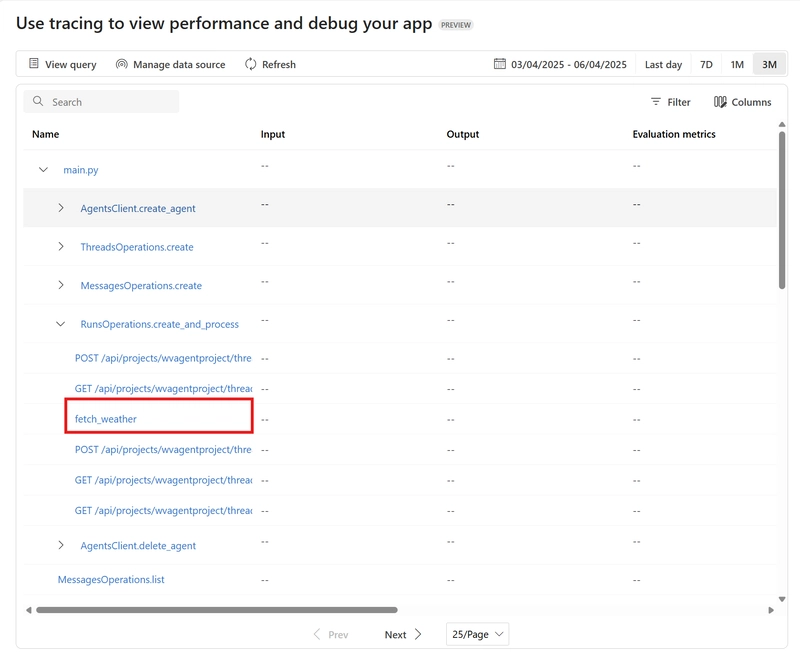Select the Last day range
800x655 pixels.
[x=663, y=64]
